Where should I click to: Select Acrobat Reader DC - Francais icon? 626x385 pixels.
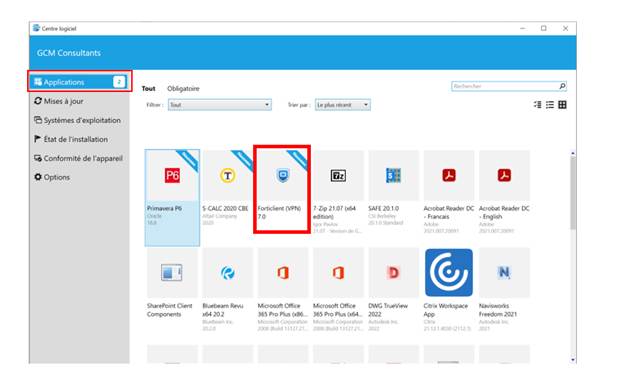click(x=449, y=175)
